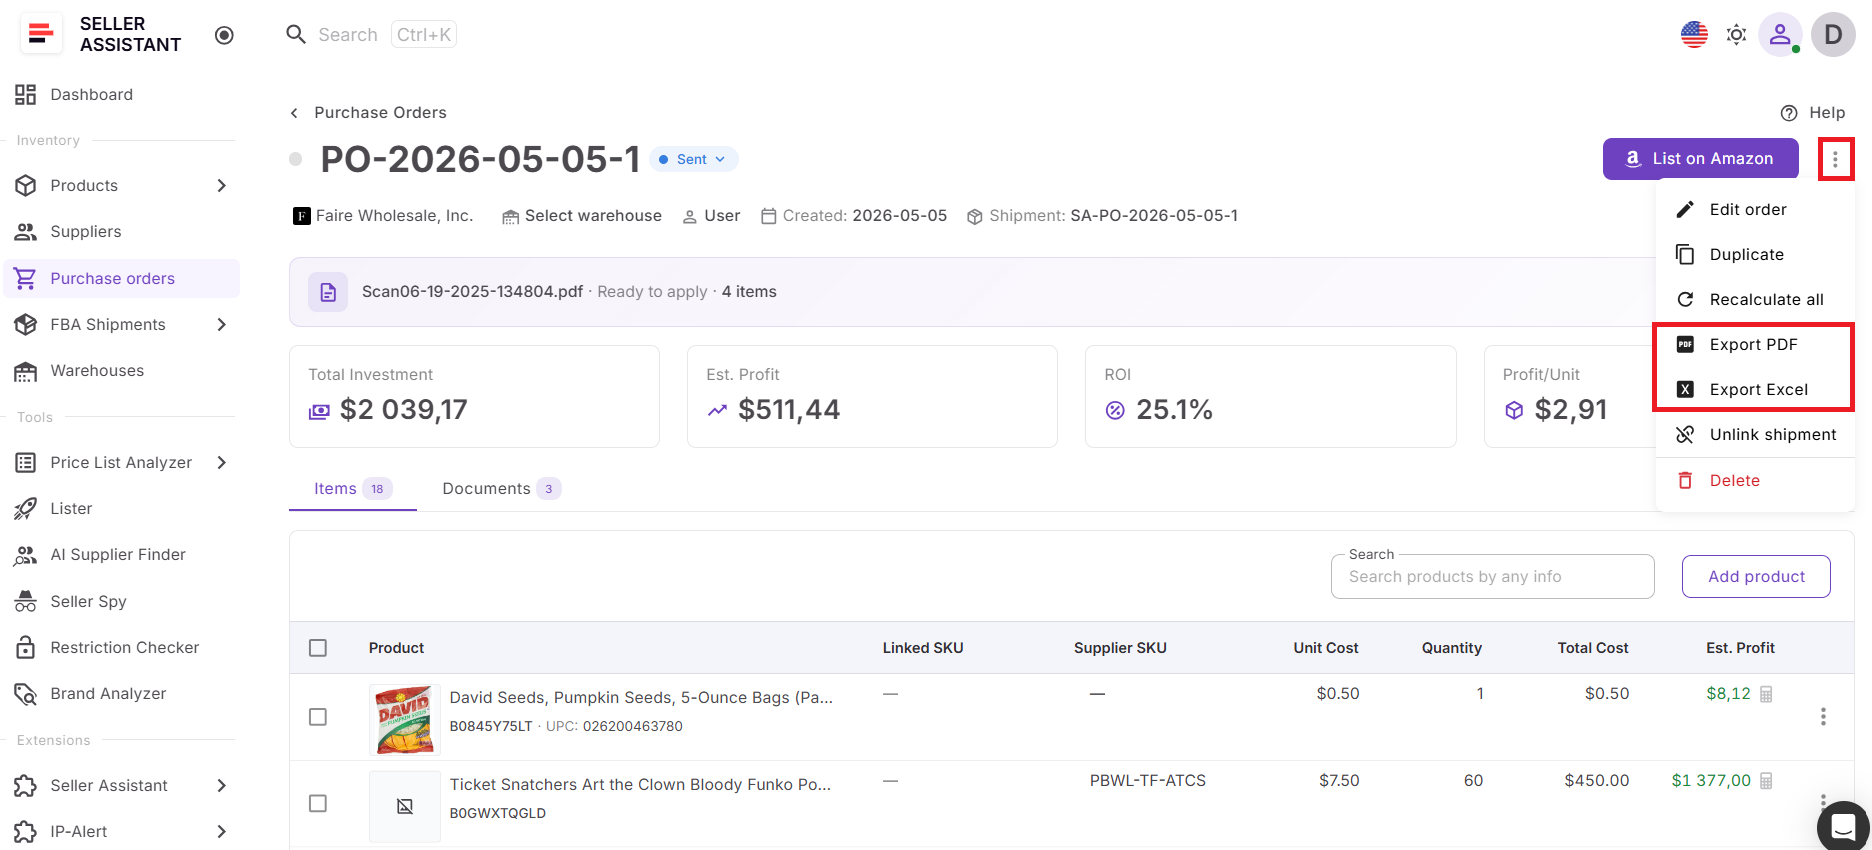The image size is (1872, 850).
Task: Select warehouse for this order
Action: (x=582, y=216)
